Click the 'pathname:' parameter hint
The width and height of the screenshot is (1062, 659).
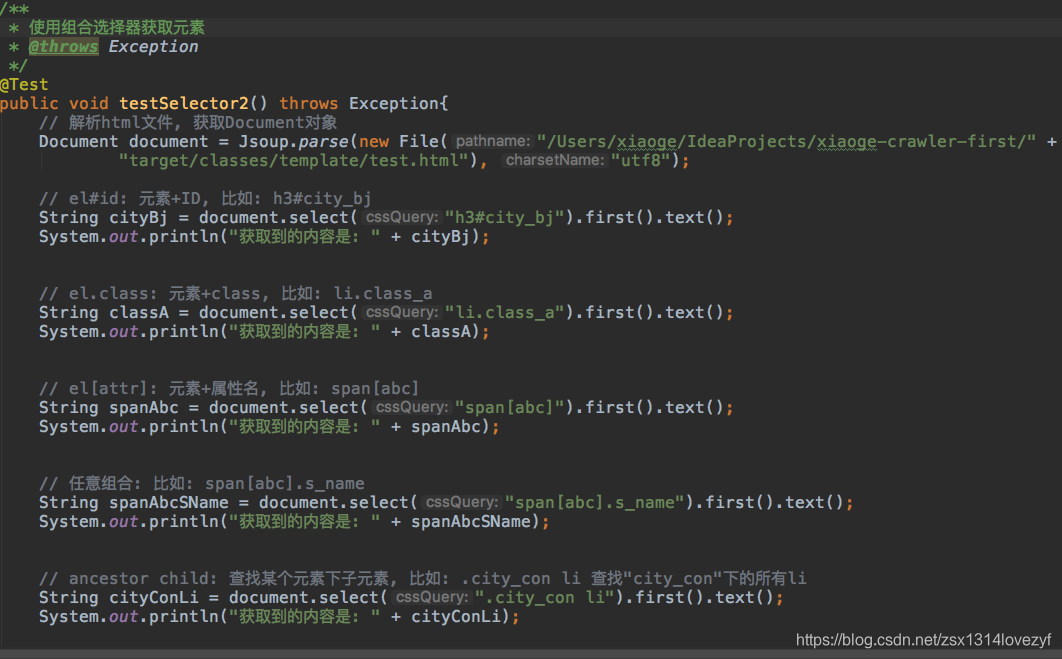[492, 141]
